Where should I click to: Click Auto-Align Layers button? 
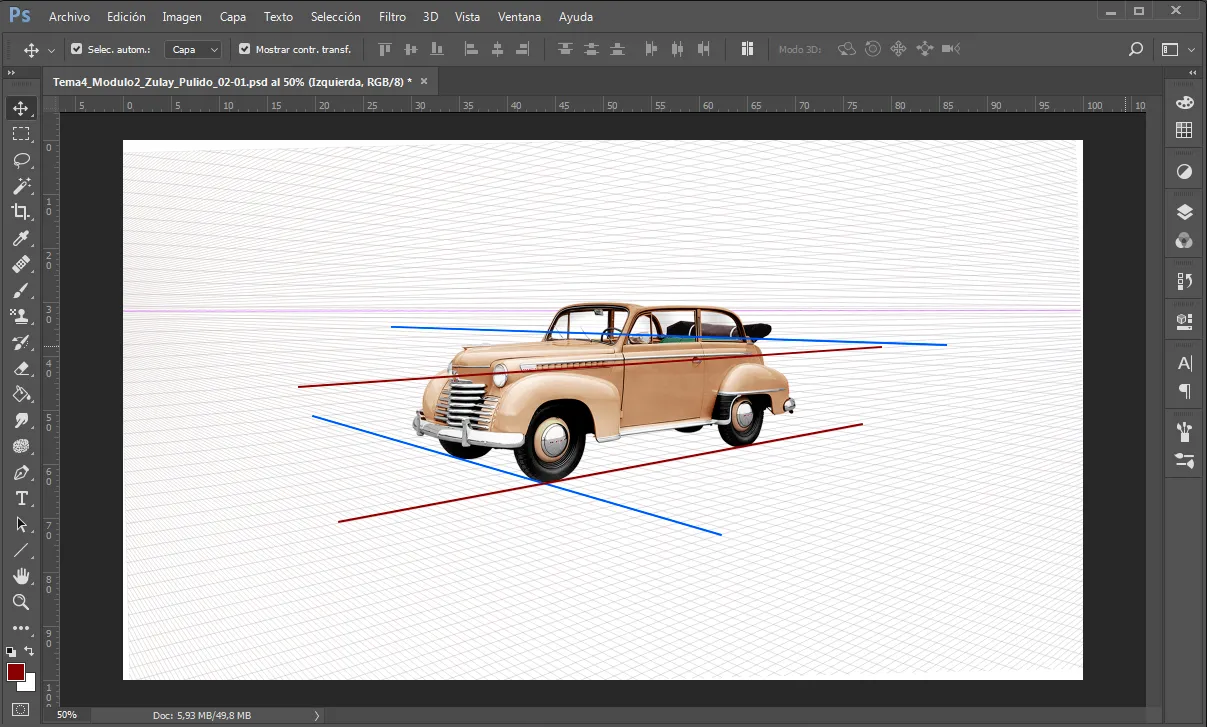click(747, 49)
